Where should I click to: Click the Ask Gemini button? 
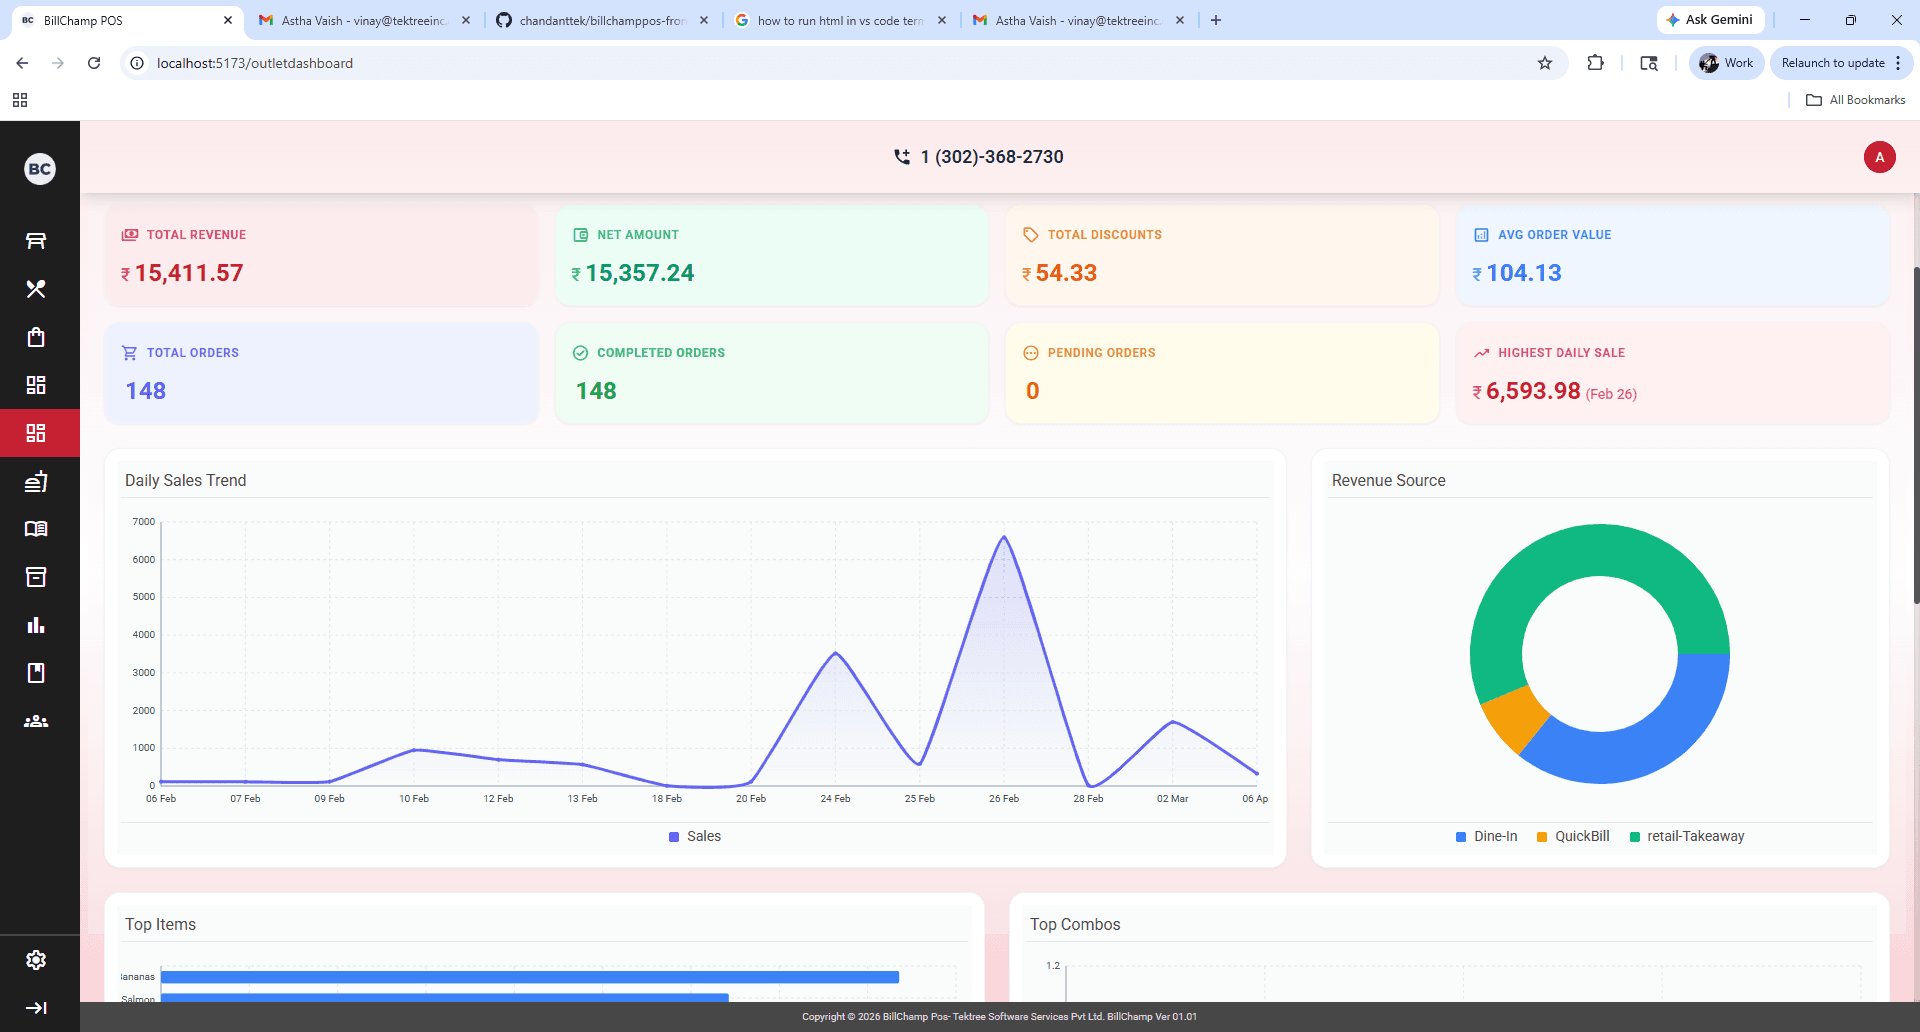[x=1710, y=20]
